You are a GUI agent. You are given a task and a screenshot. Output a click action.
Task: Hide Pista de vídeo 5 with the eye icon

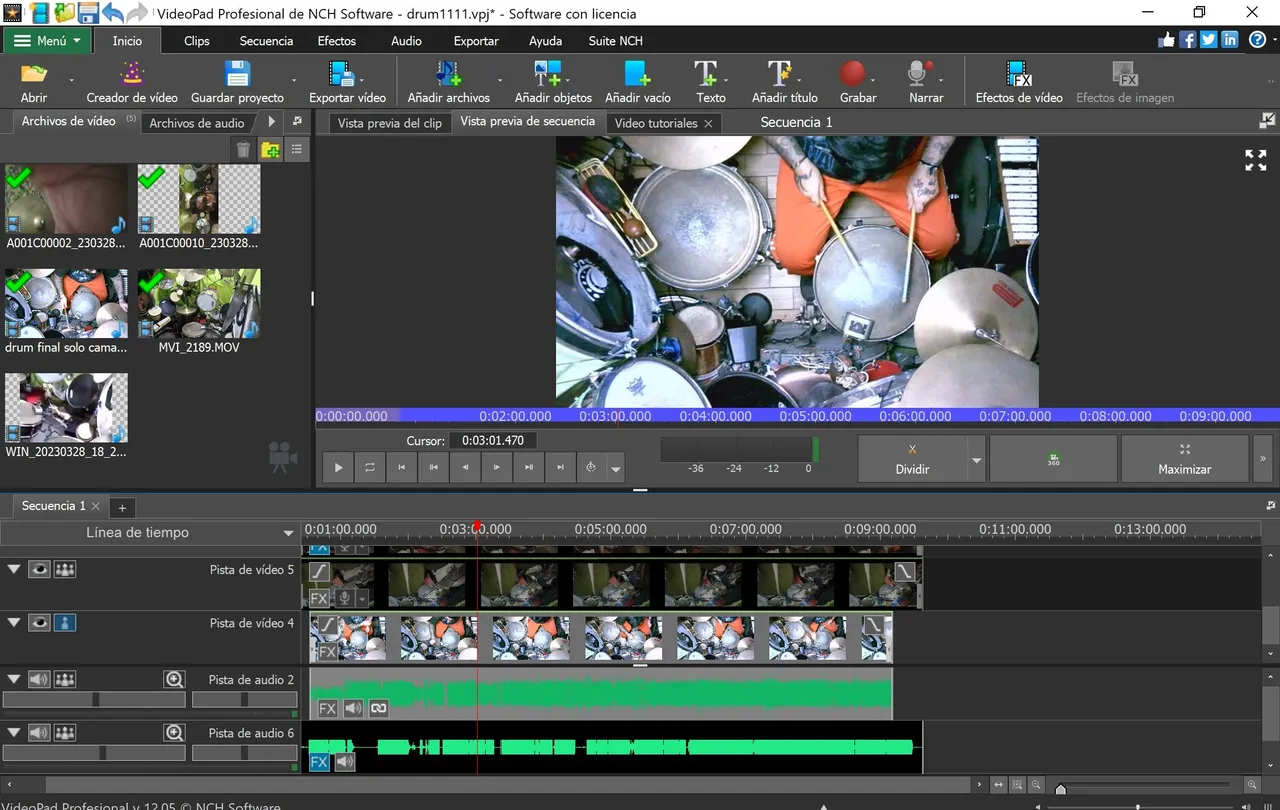pyautogui.click(x=39, y=569)
